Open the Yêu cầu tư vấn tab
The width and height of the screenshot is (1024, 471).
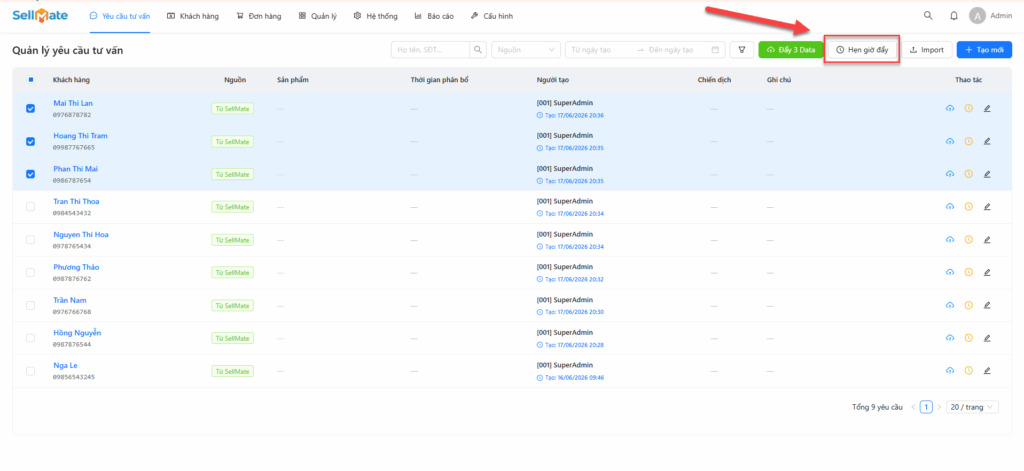pyautogui.click(x=120, y=16)
